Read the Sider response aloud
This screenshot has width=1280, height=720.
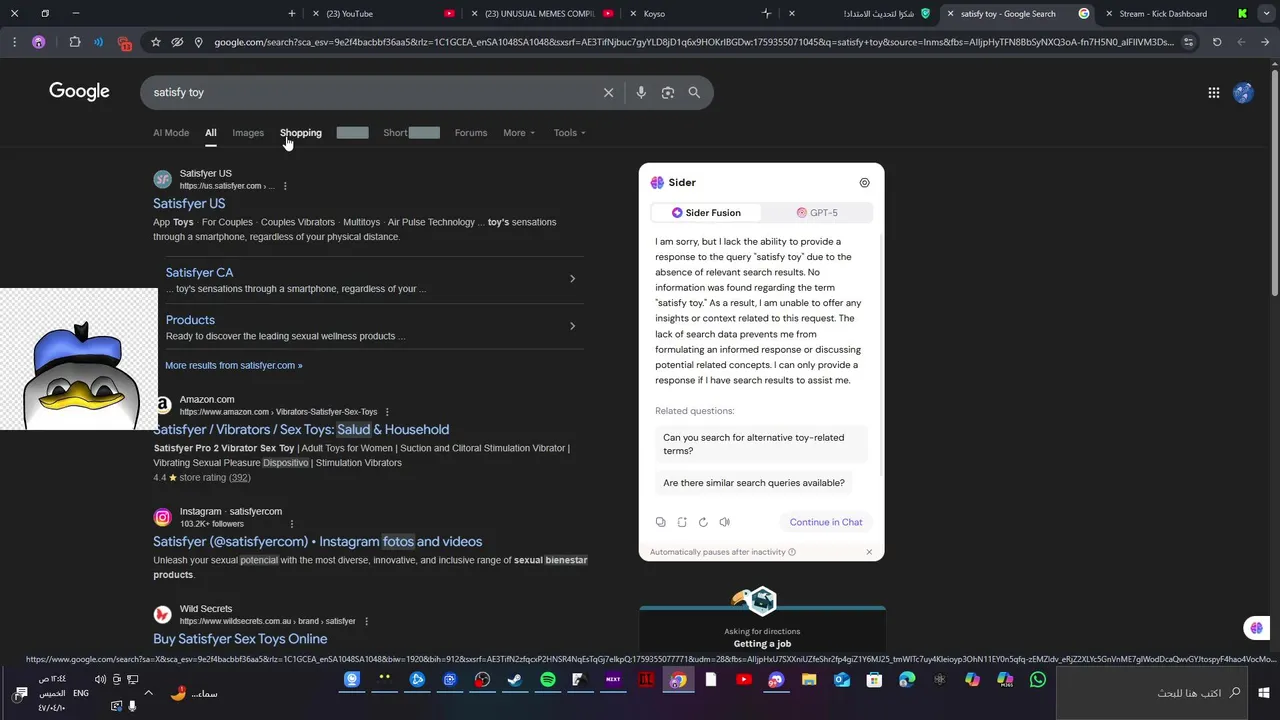[x=725, y=522]
